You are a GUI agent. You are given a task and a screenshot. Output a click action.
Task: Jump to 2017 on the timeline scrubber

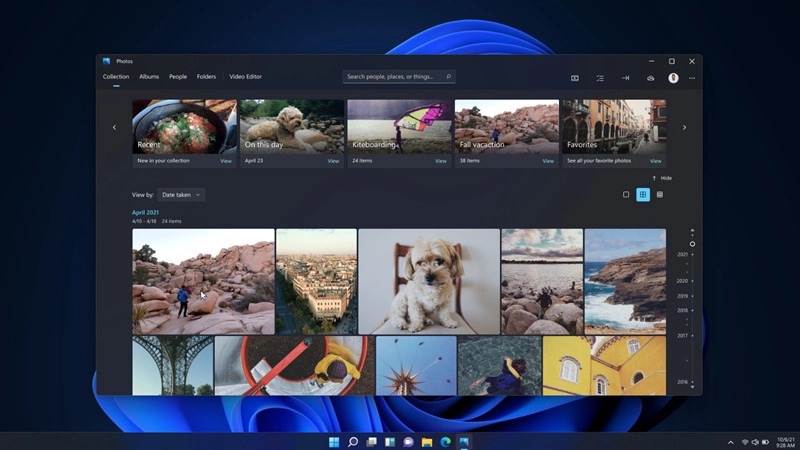click(x=682, y=336)
